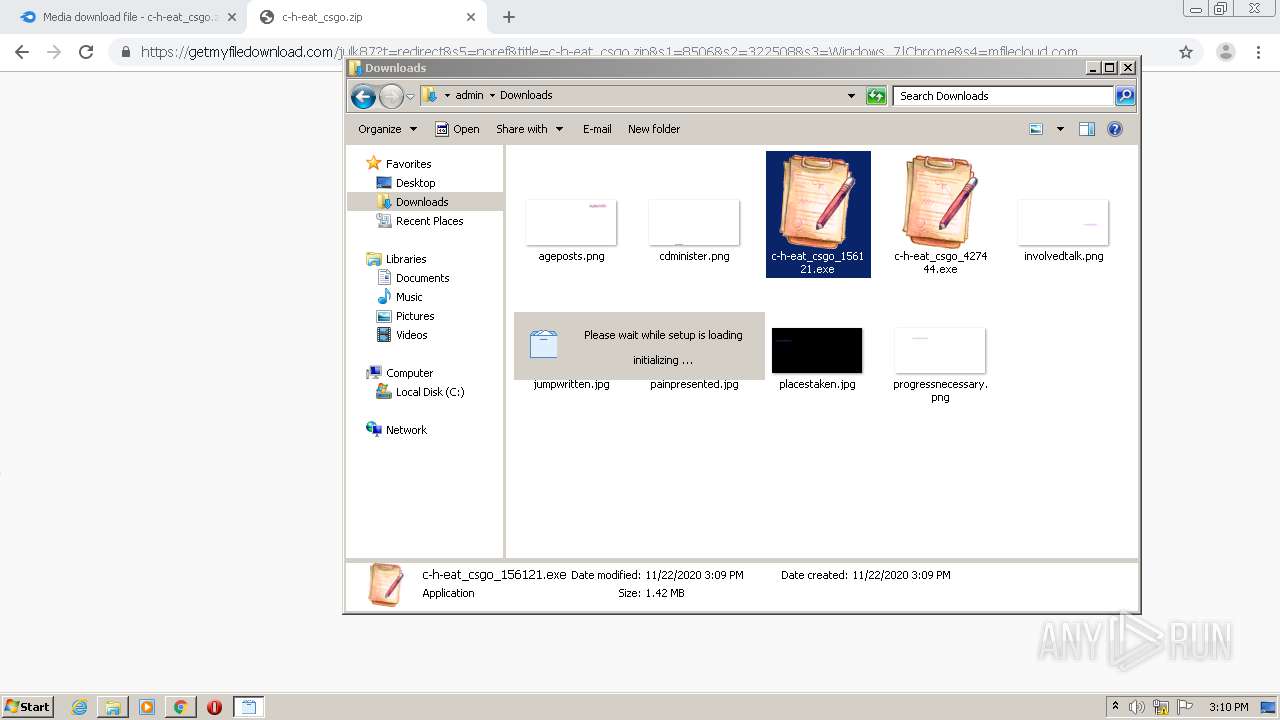Image resolution: width=1280 pixels, height=720 pixels.
Task: Click the network tray icon
Action: 1160,707
